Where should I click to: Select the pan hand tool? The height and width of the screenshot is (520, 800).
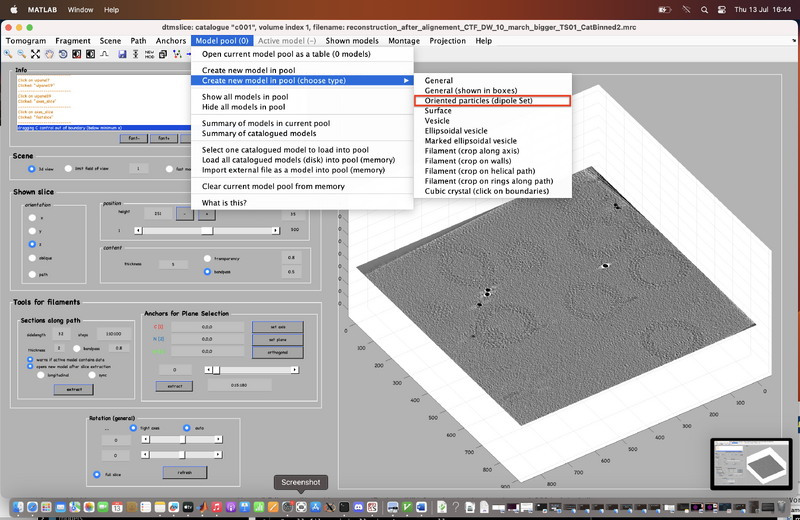50,54
